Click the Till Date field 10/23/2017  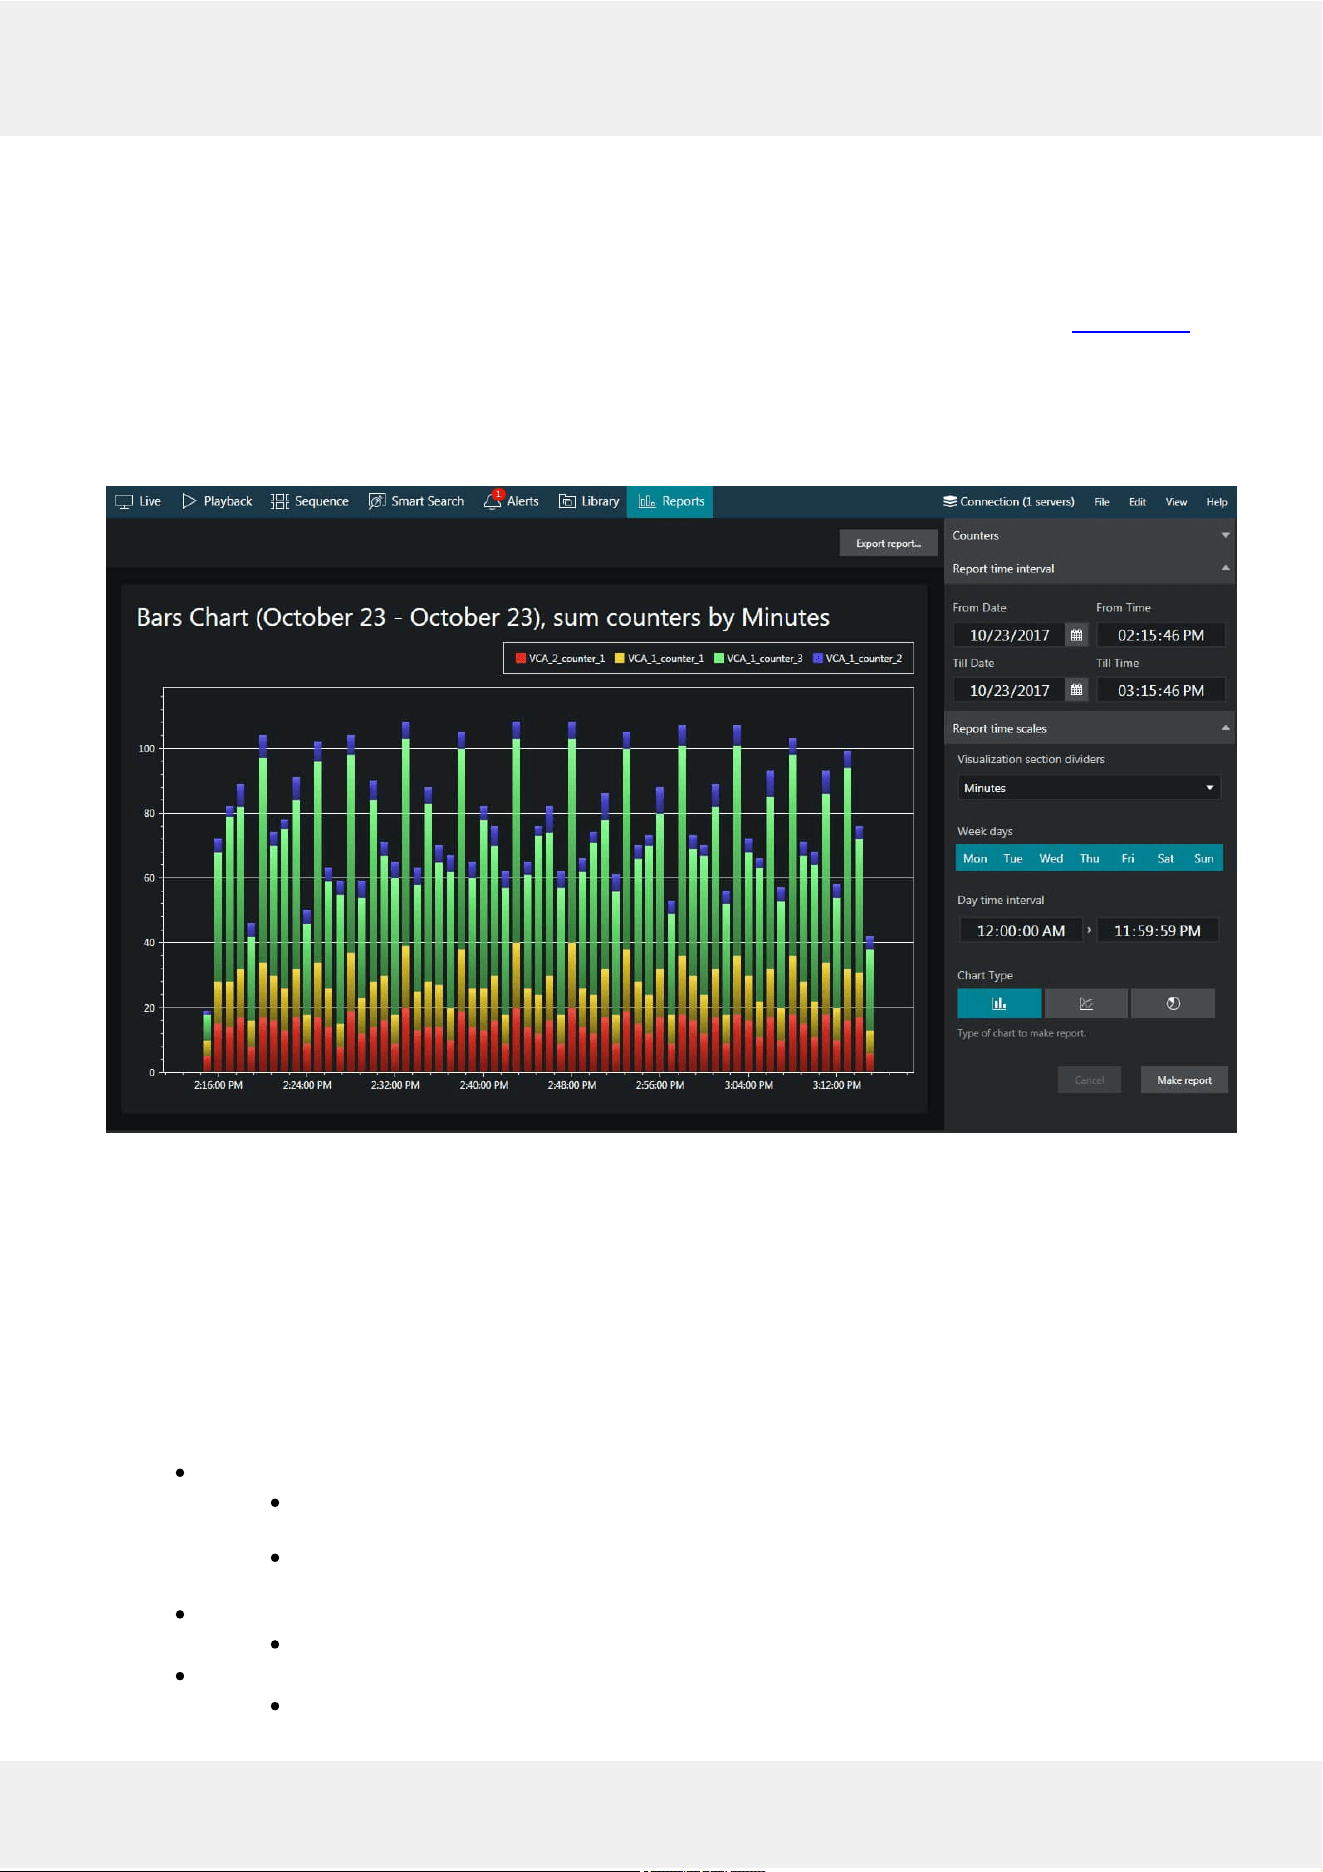pyautogui.click(x=1010, y=690)
